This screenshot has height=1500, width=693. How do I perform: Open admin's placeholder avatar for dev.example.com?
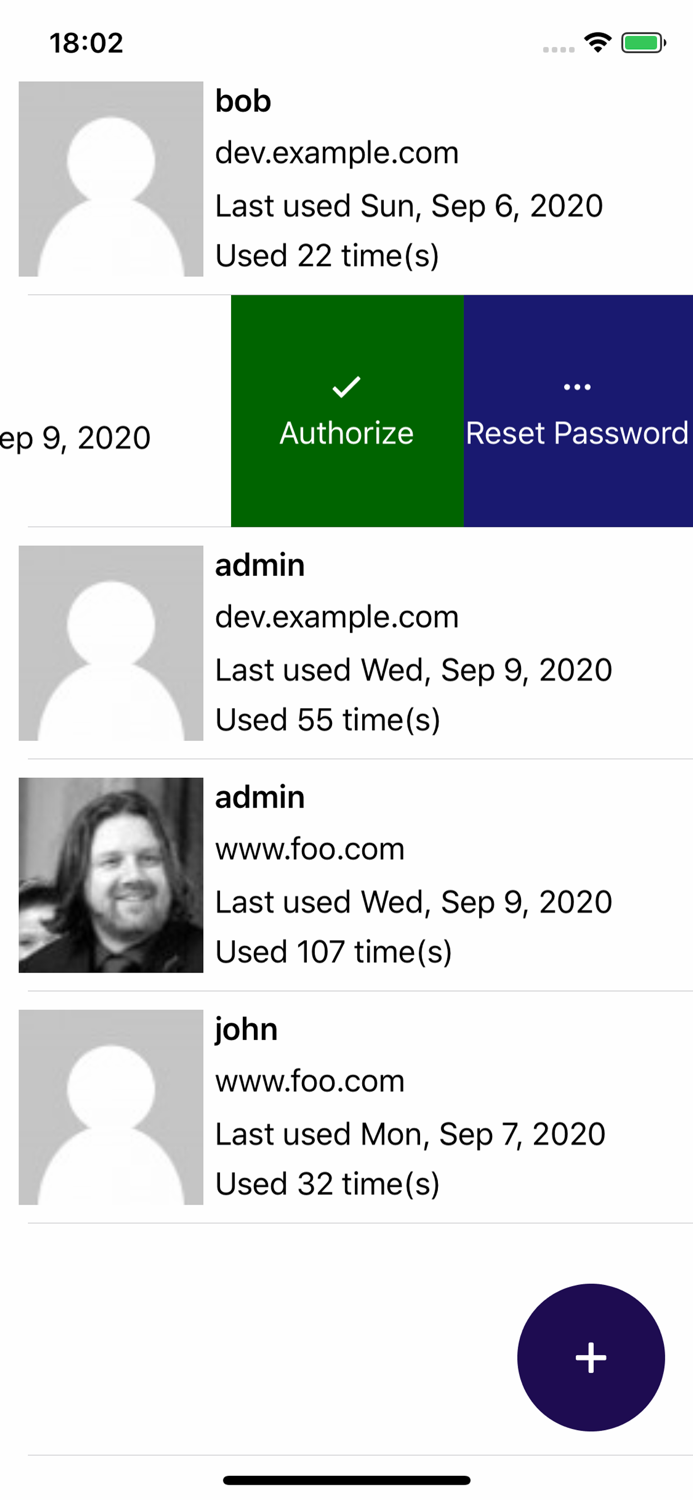110,642
